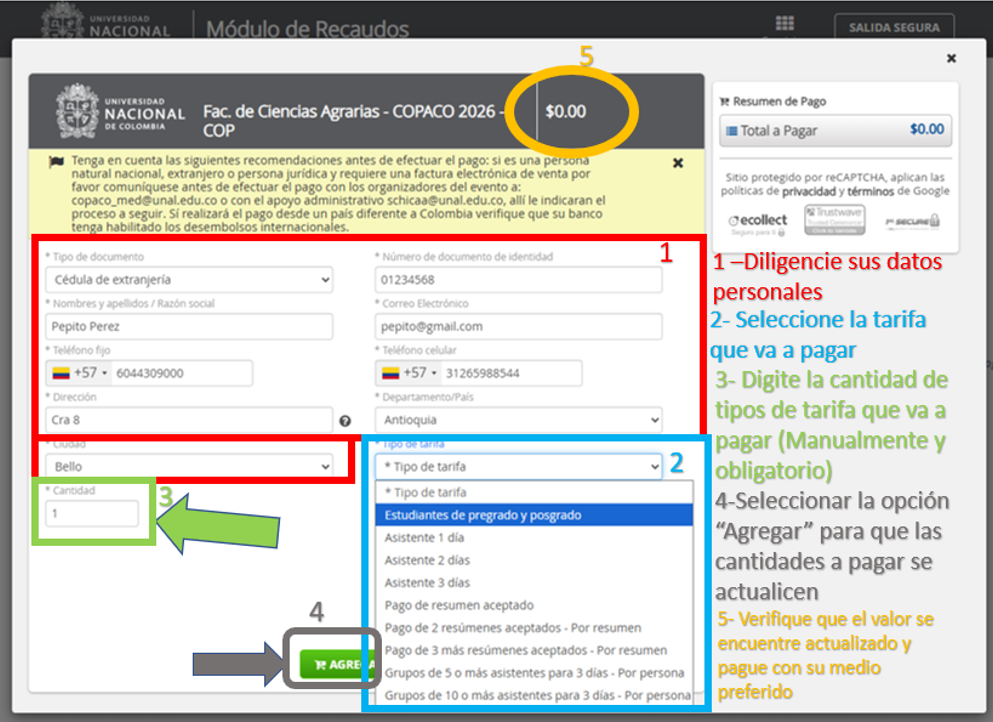Close the payment modal dialog
993x722 pixels.
click(951, 59)
